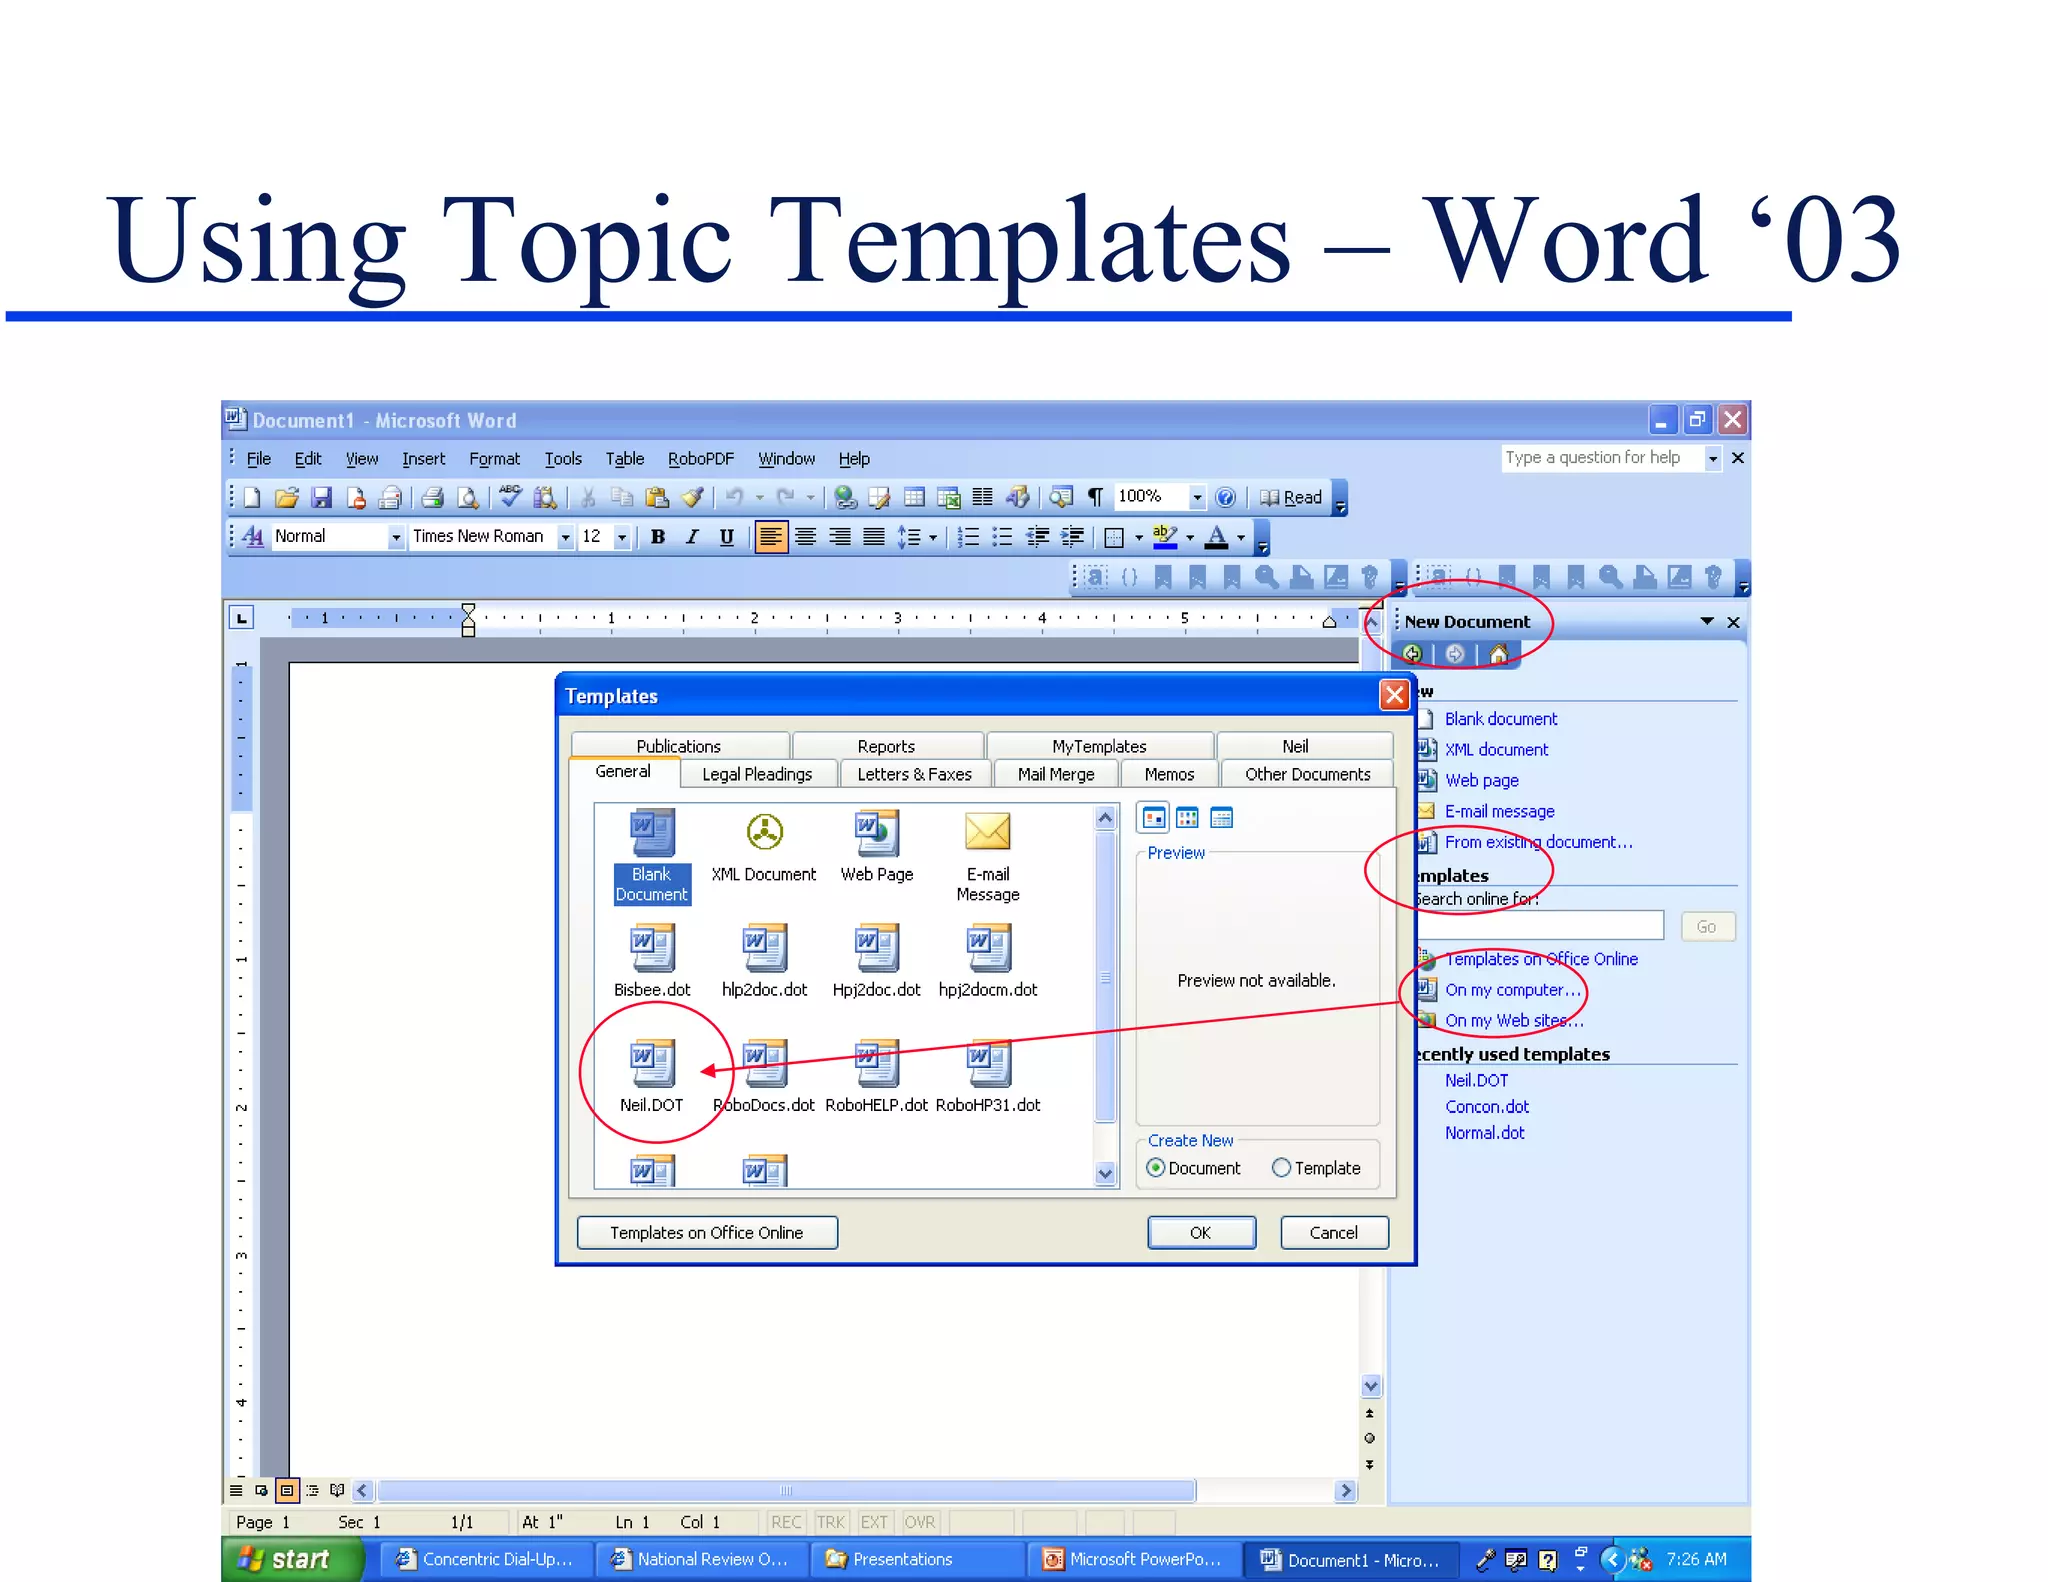
Task: Select the Template radio button
Action: [1282, 1168]
